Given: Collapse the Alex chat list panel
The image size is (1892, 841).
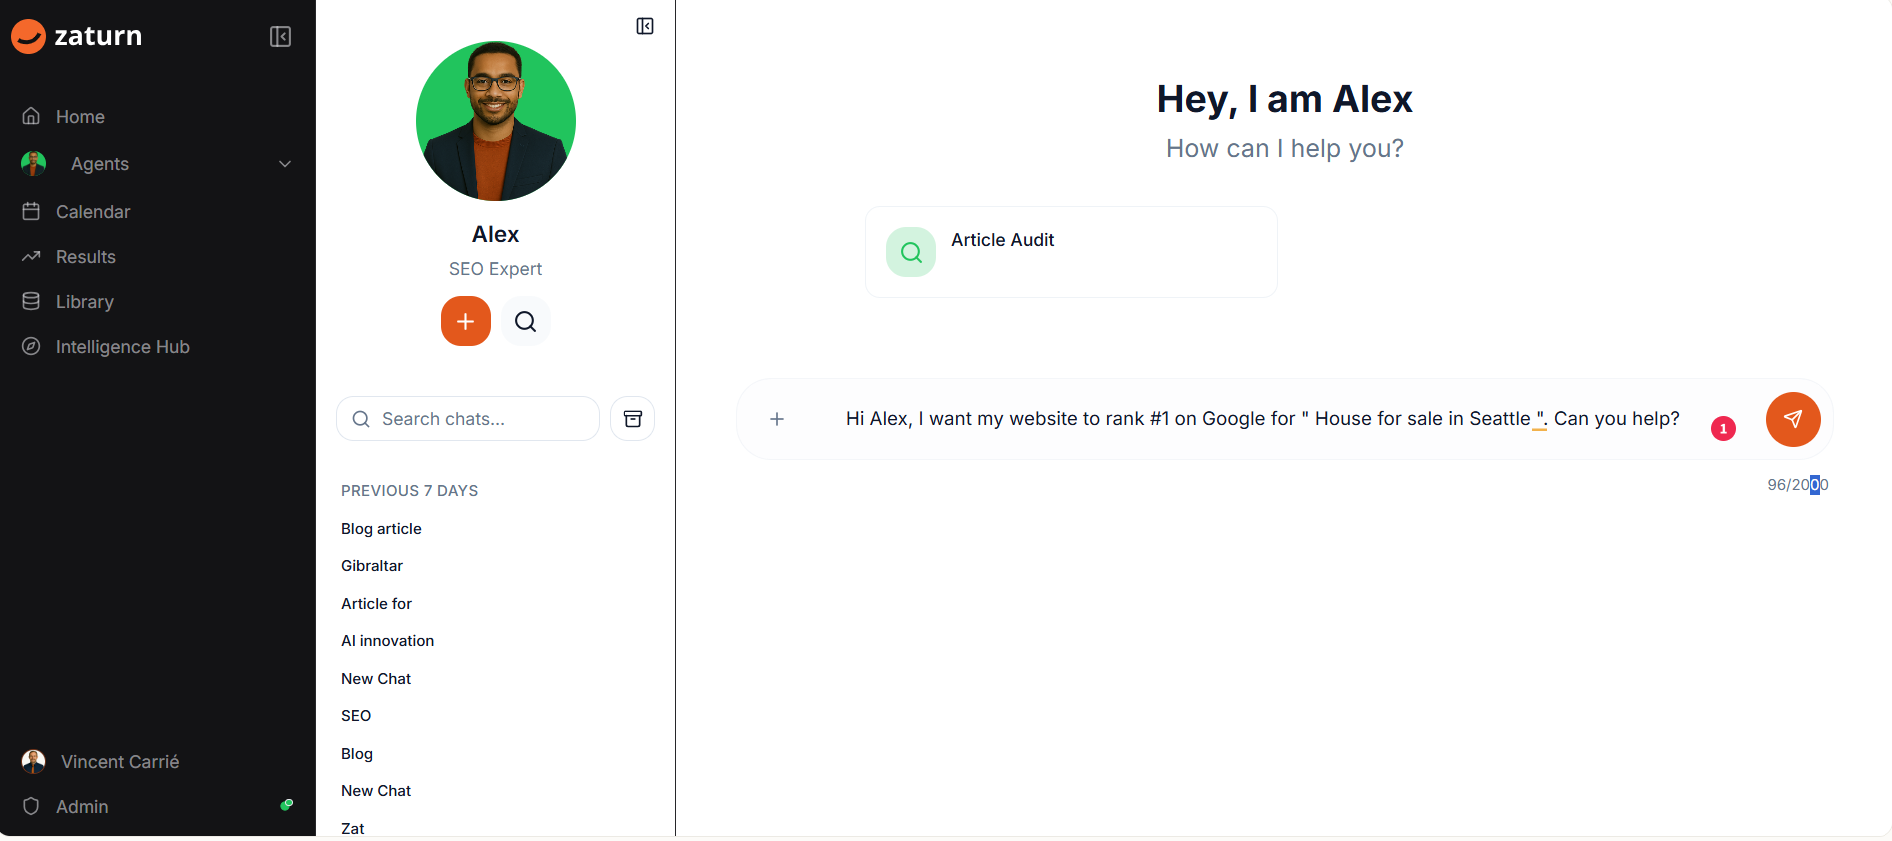Looking at the screenshot, I should coord(645,26).
